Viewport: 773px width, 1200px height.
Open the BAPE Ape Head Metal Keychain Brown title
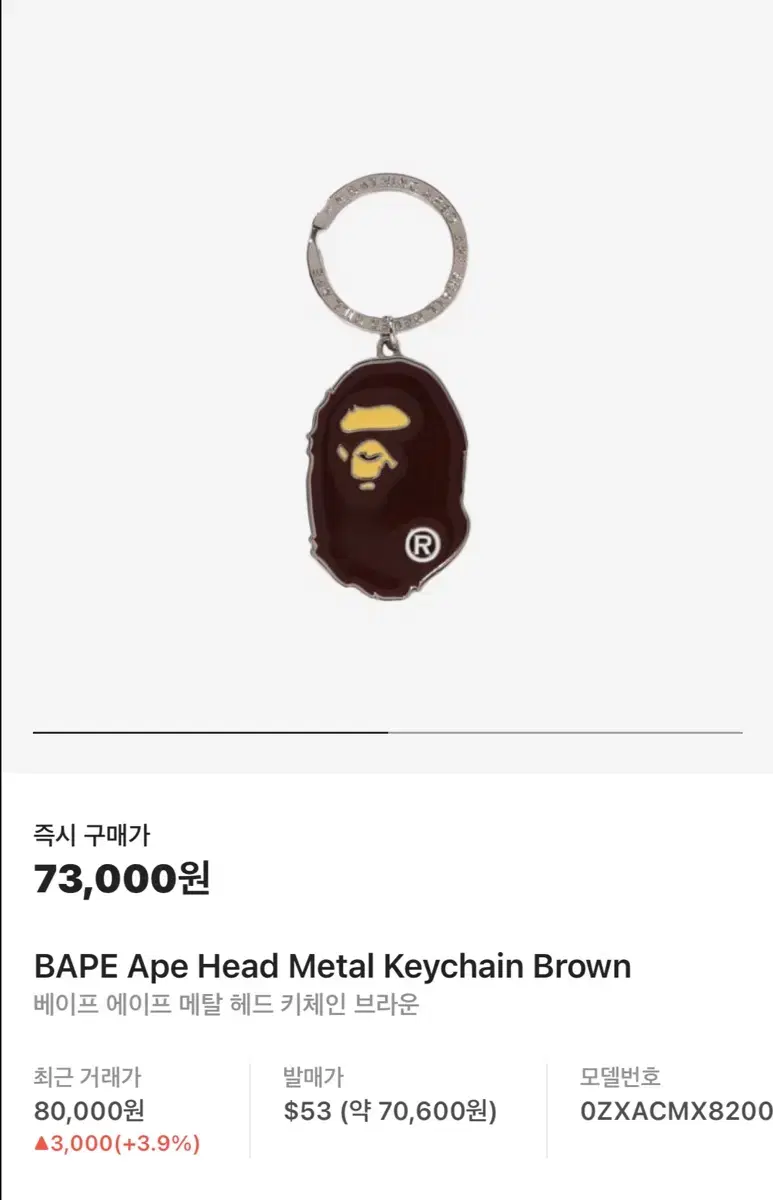332,966
